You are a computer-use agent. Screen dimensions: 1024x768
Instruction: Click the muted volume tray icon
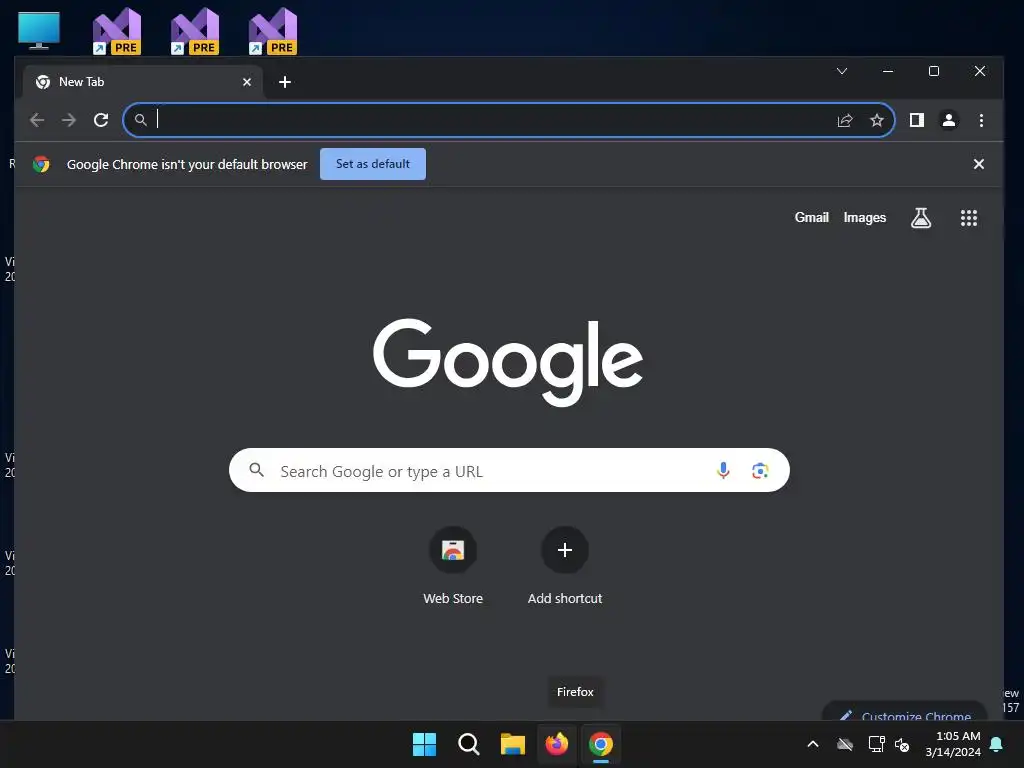click(x=902, y=744)
